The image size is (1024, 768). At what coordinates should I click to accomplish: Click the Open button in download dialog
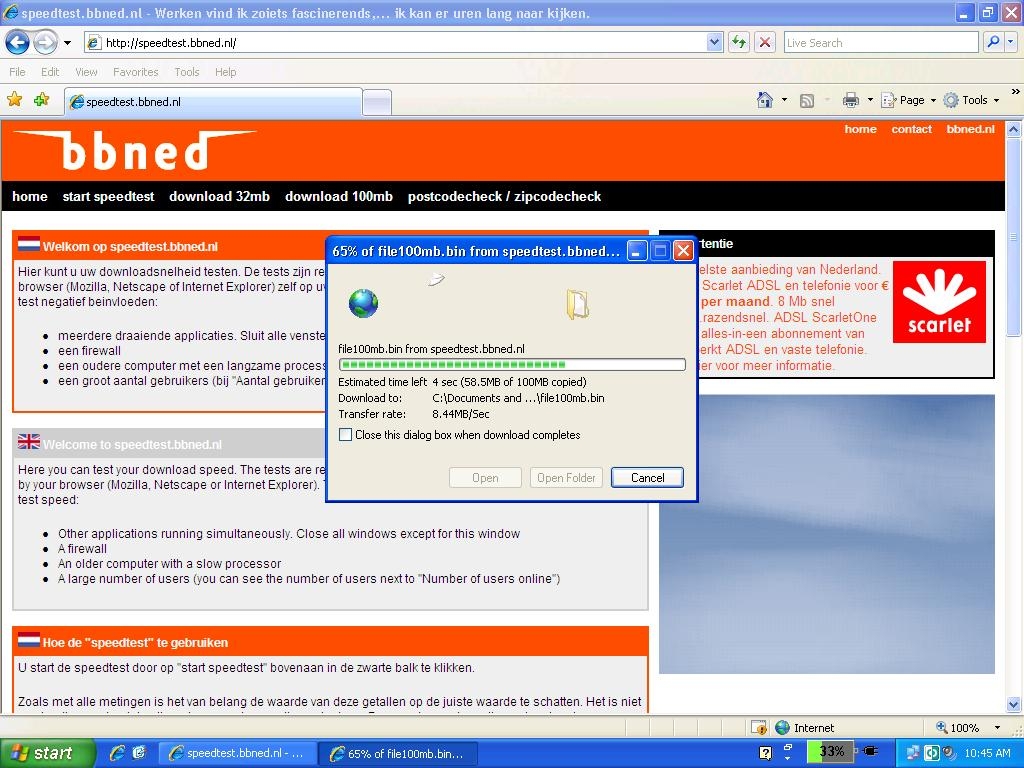click(x=485, y=477)
